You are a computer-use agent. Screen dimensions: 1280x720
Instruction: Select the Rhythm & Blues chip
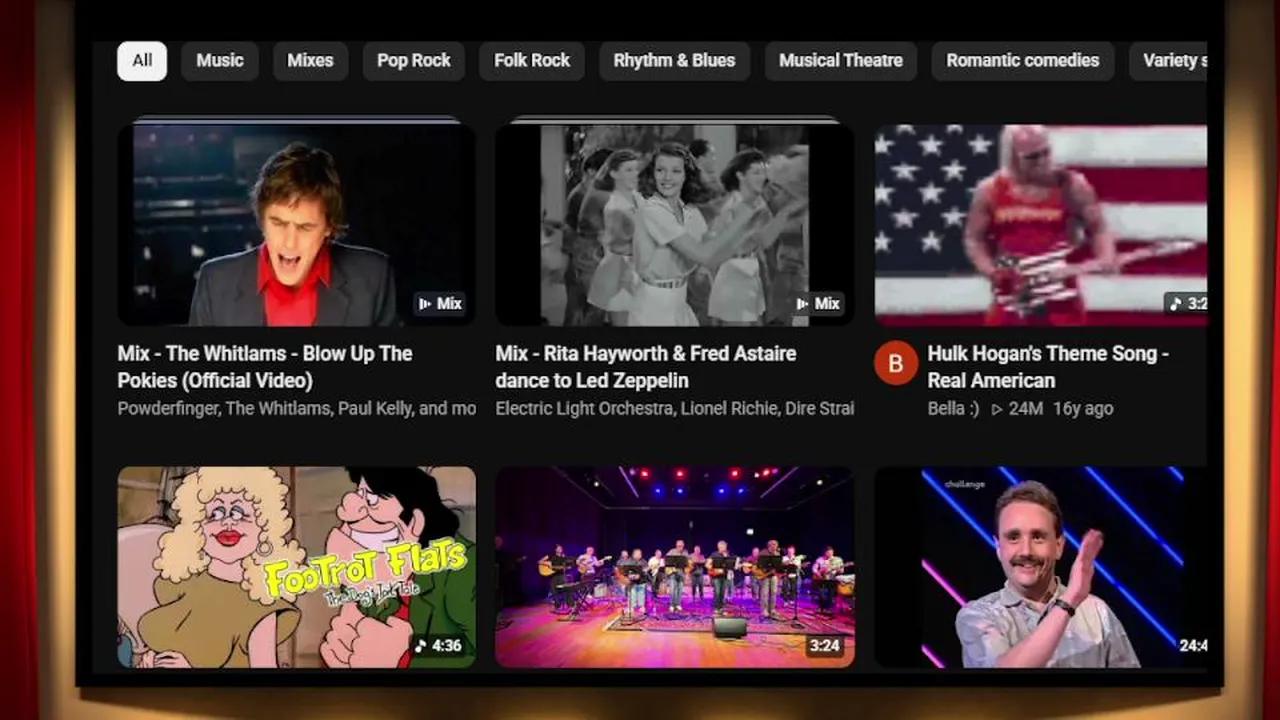(x=674, y=60)
